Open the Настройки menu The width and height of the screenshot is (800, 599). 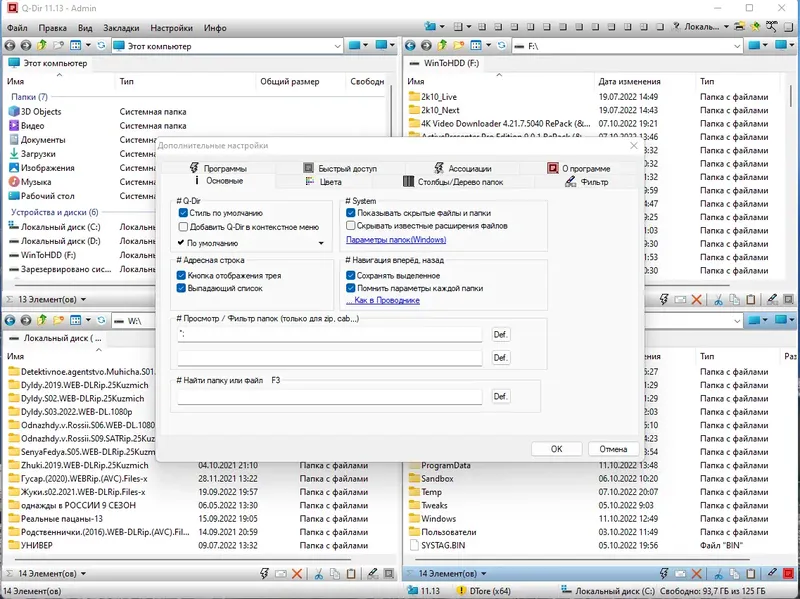(171, 28)
